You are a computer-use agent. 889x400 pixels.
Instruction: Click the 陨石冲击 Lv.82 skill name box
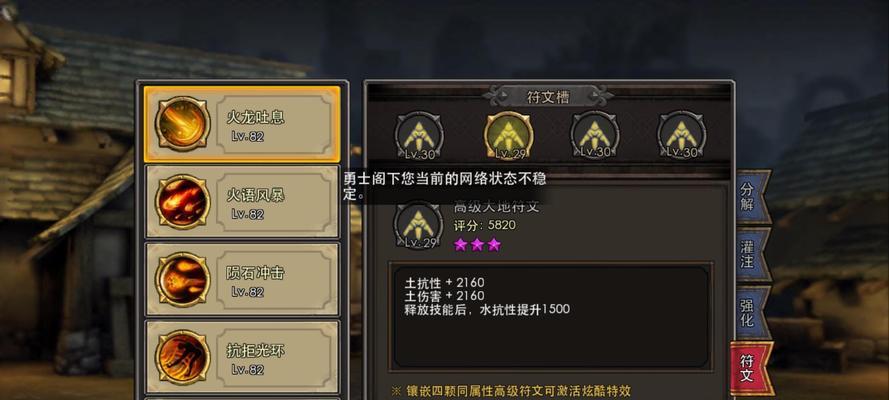[274, 280]
